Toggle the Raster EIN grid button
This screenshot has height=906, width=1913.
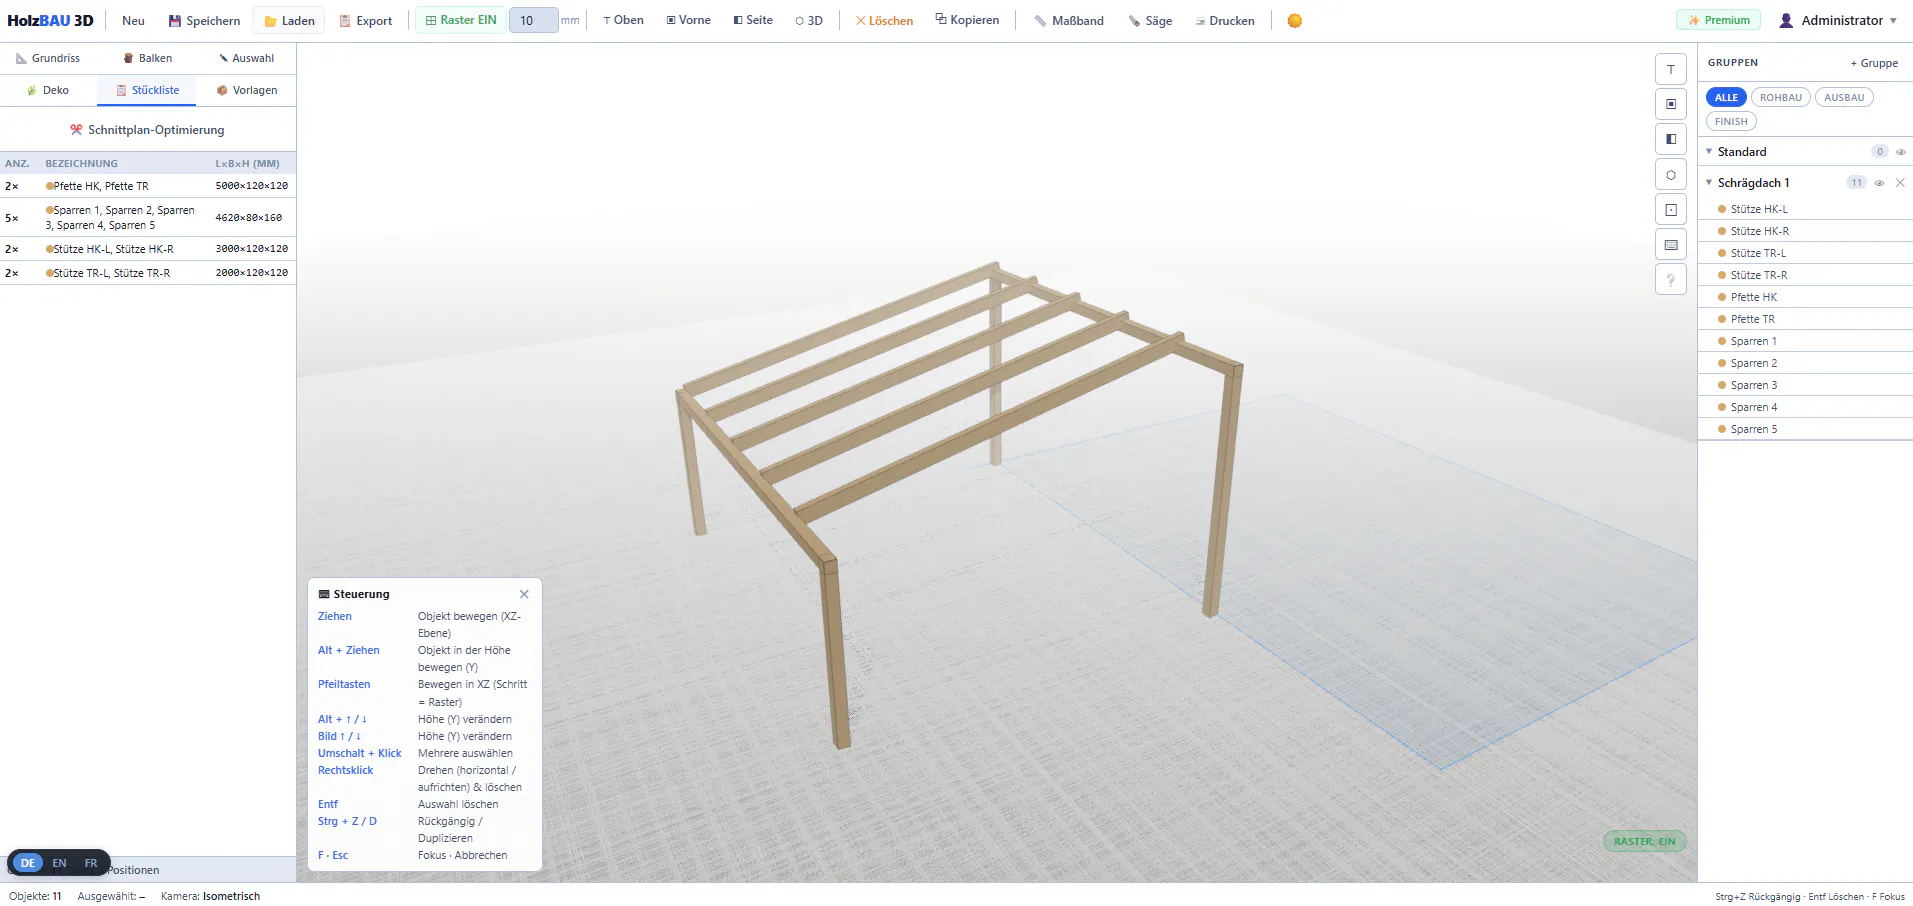point(461,20)
